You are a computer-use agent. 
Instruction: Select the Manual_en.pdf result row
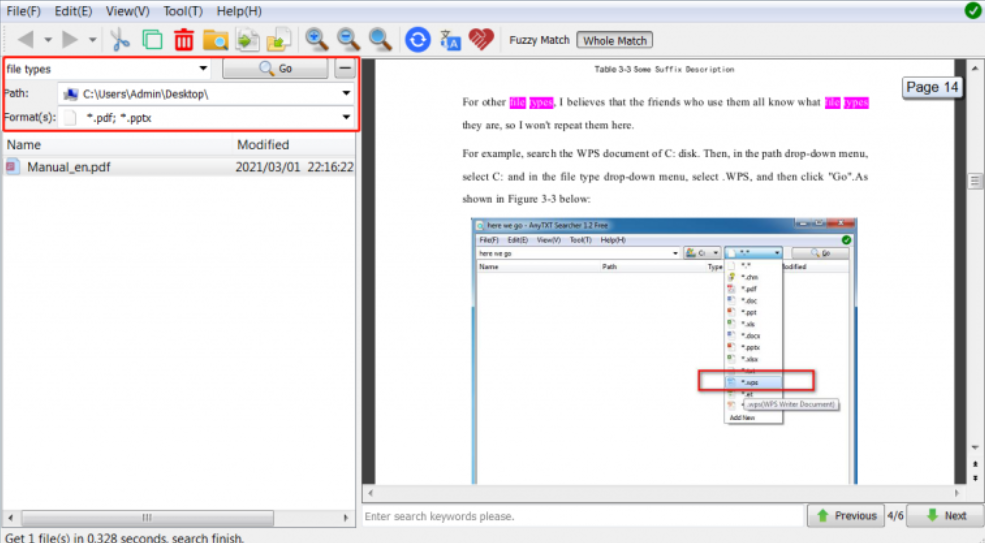pos(179,167)
